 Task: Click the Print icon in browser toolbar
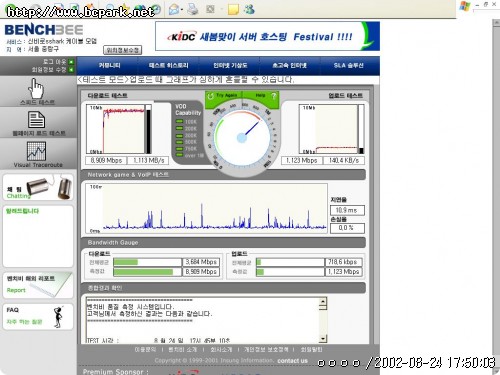coord(193,9)
